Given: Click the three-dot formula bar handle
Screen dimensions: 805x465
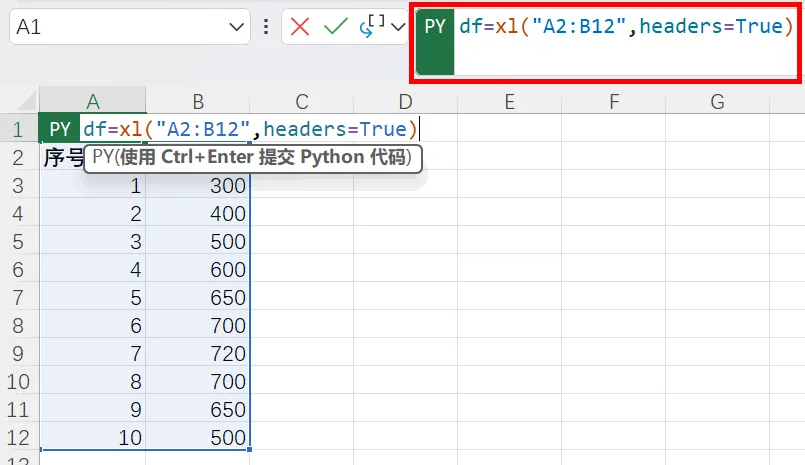Looking at the screenshot, I should pyautogui.click(x=266, y=27).
